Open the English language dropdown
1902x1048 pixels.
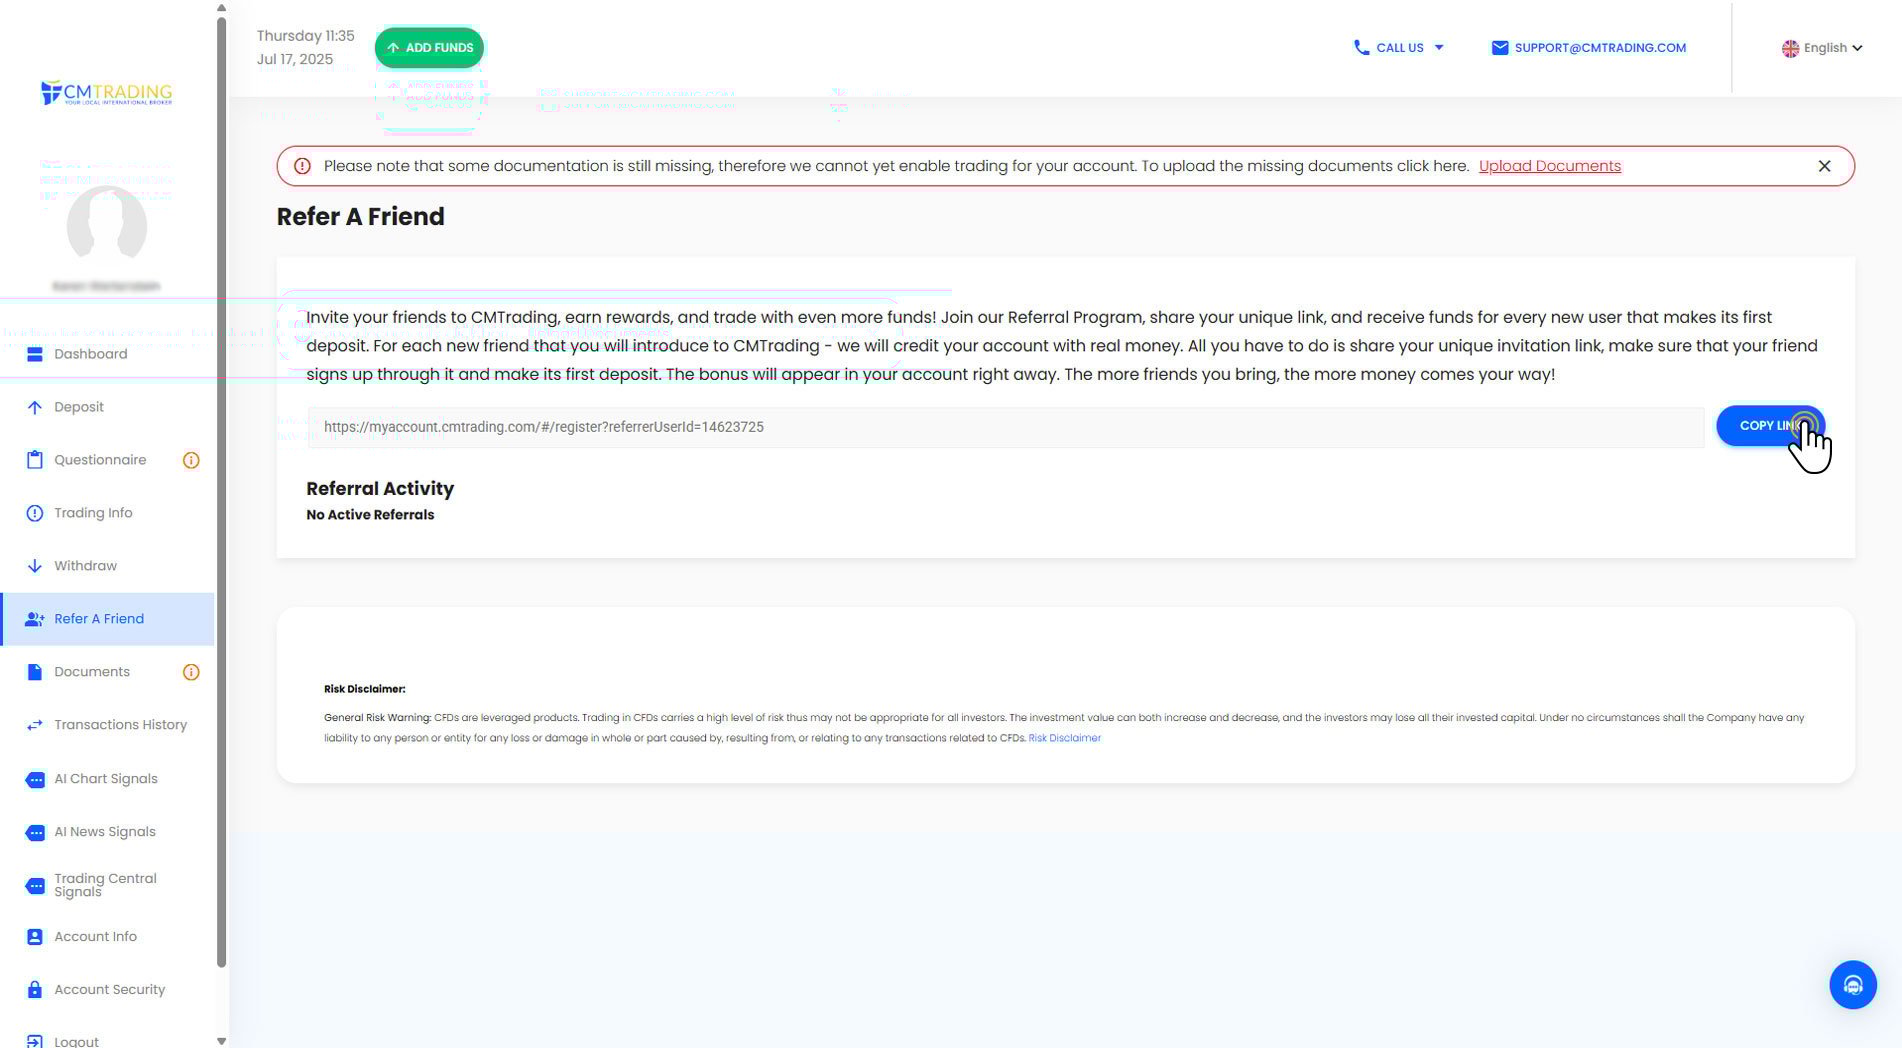(1822, 48)
